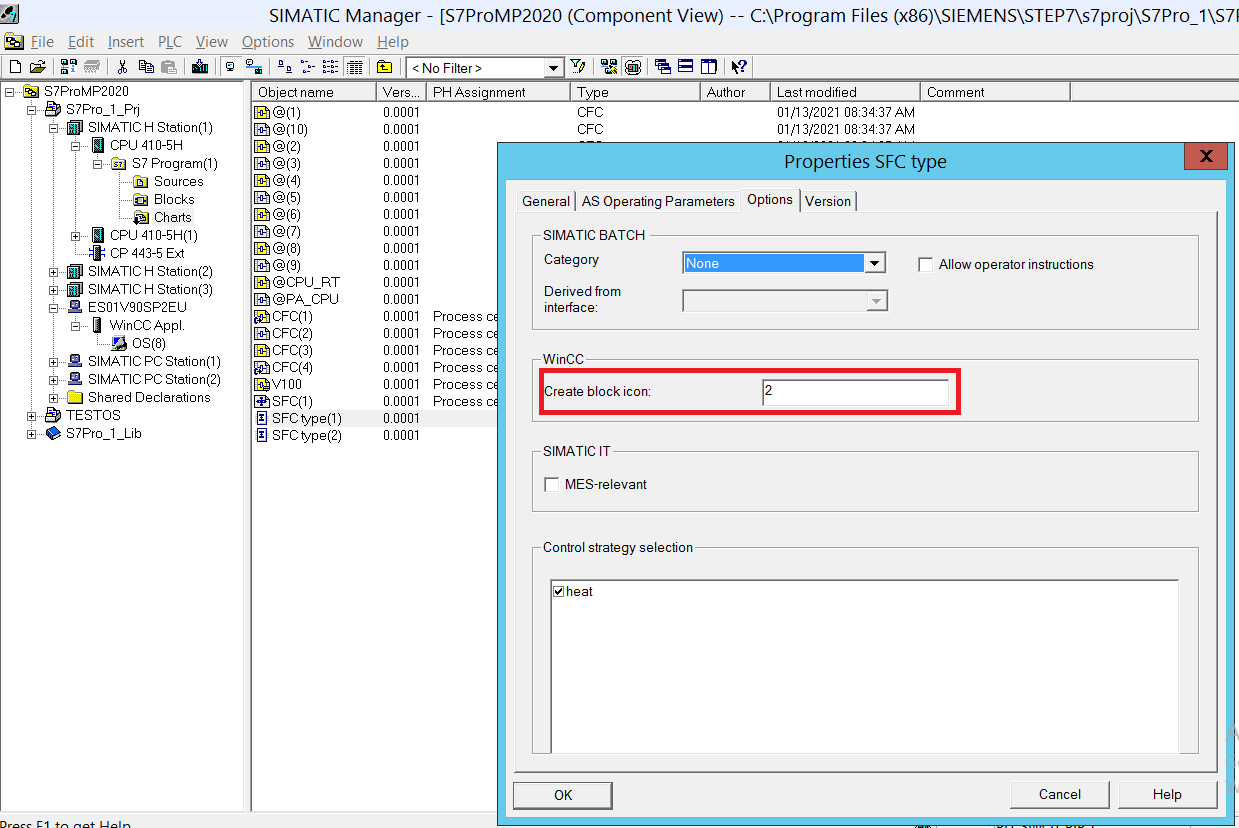Click the SIMATIC Manager menu bar icon
Viewport: 1239px width, 828px height.
[13, 42]
